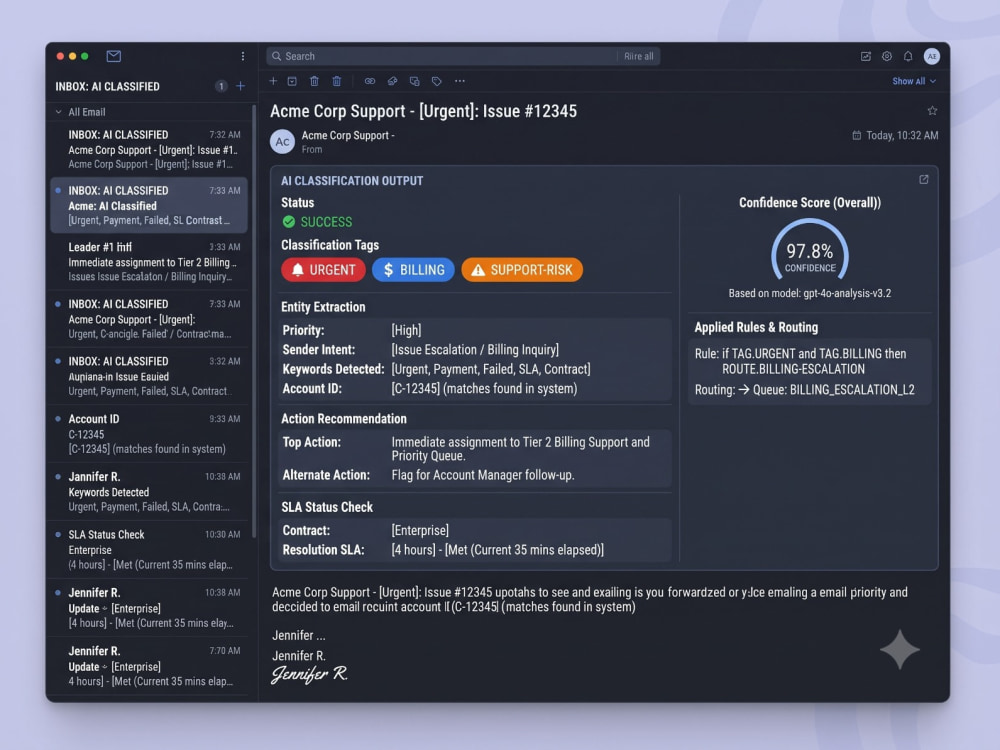
Task: Click the model name gpt-4o-analysis-v3.2
Action: tap(847, 293)
